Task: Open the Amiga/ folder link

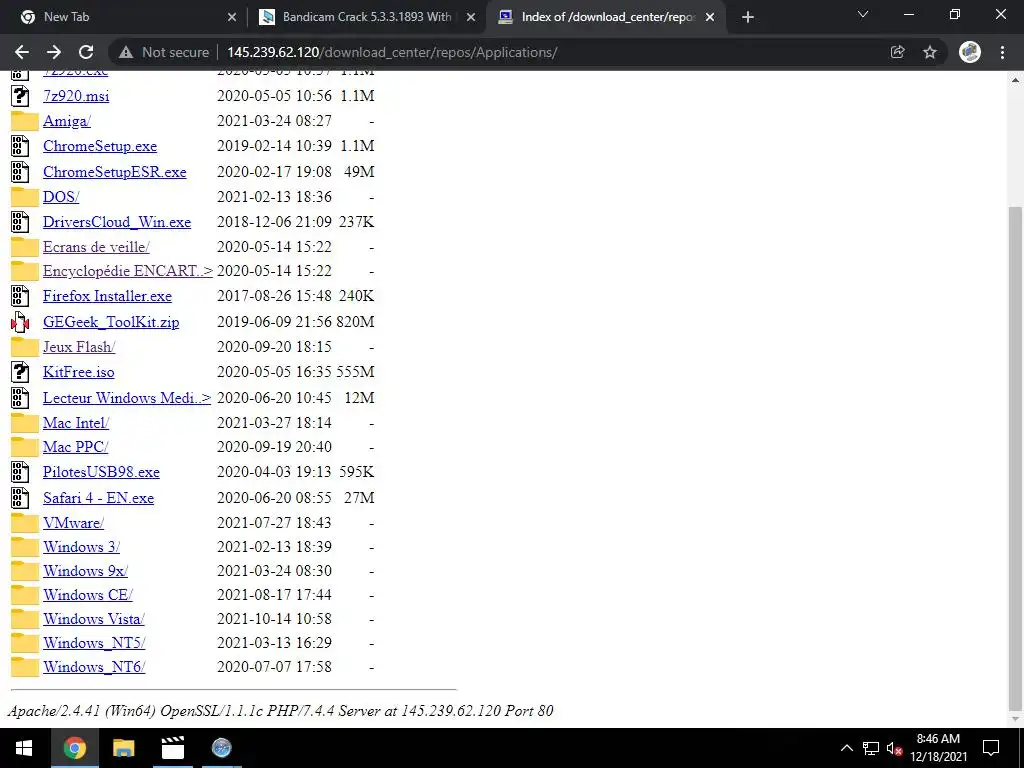Action: [x=67, y=121]
